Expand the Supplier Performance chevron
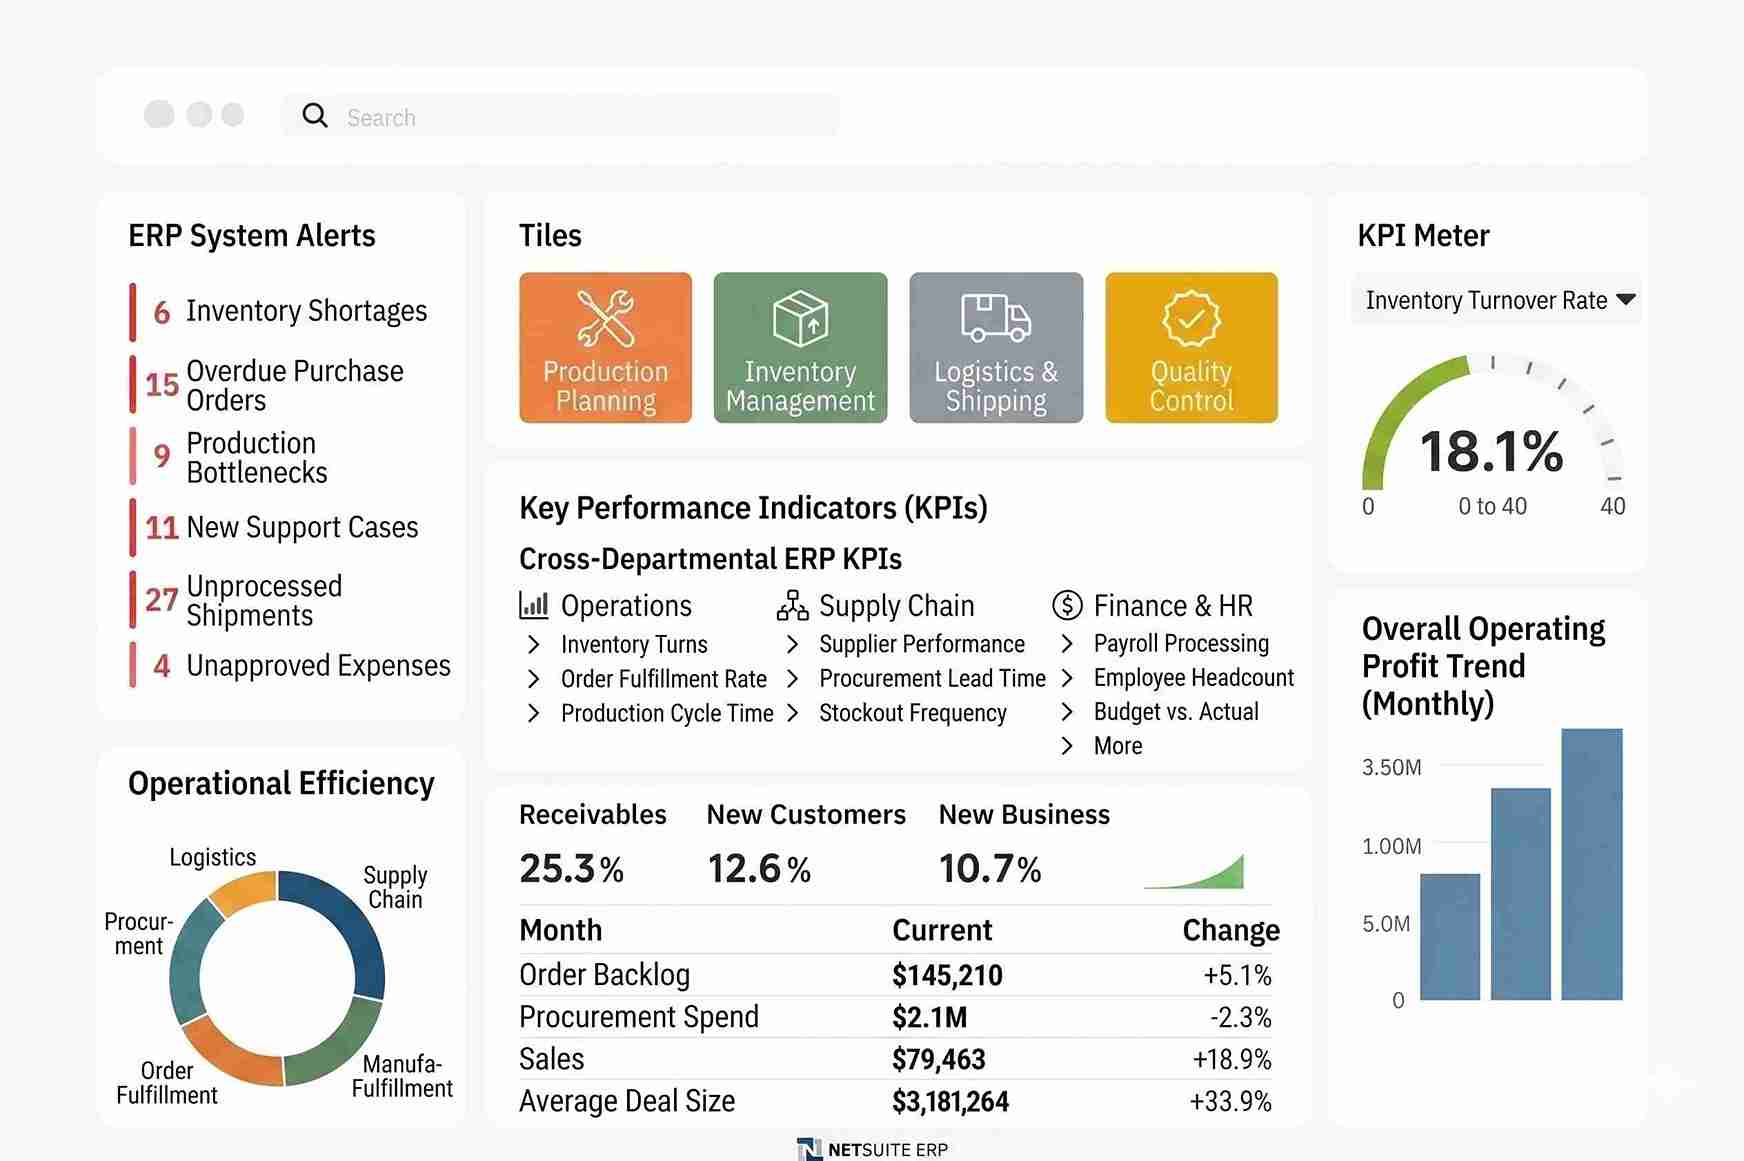Image resolution: width=1744 pixels, height=1161 pixels. (792, 644)
